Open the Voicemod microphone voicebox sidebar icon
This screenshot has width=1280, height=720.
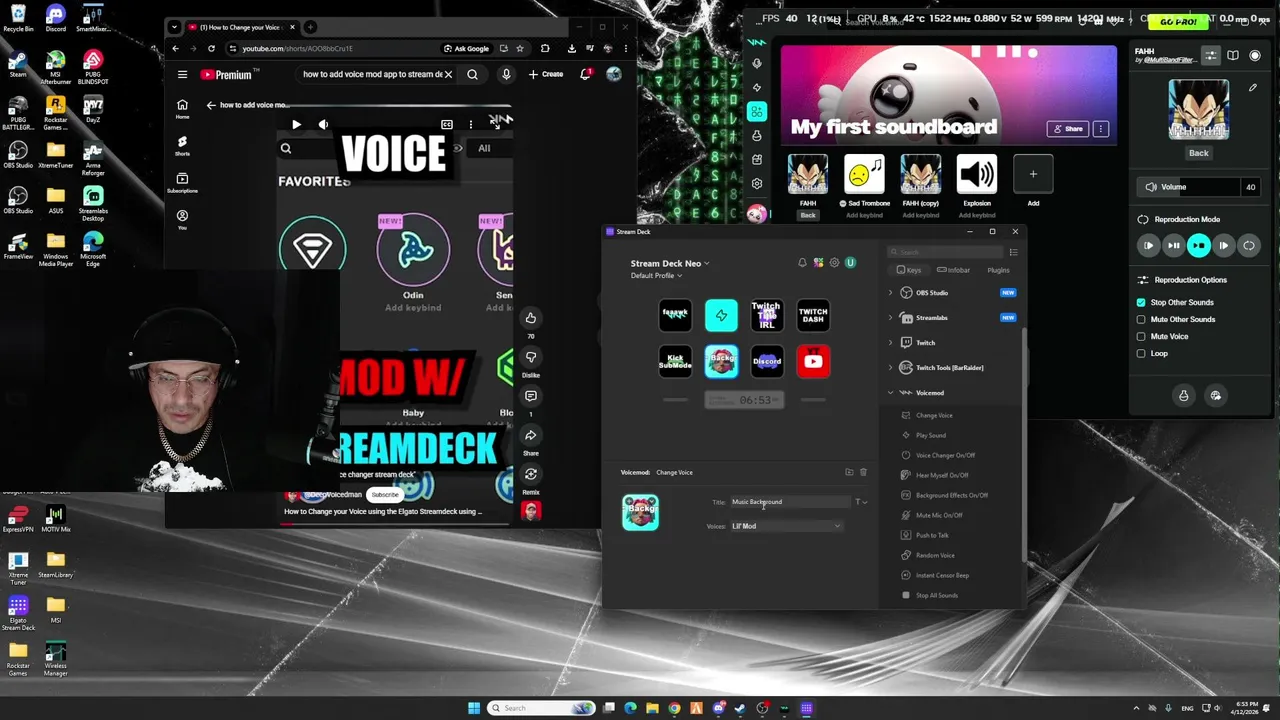tap(757, 63)
